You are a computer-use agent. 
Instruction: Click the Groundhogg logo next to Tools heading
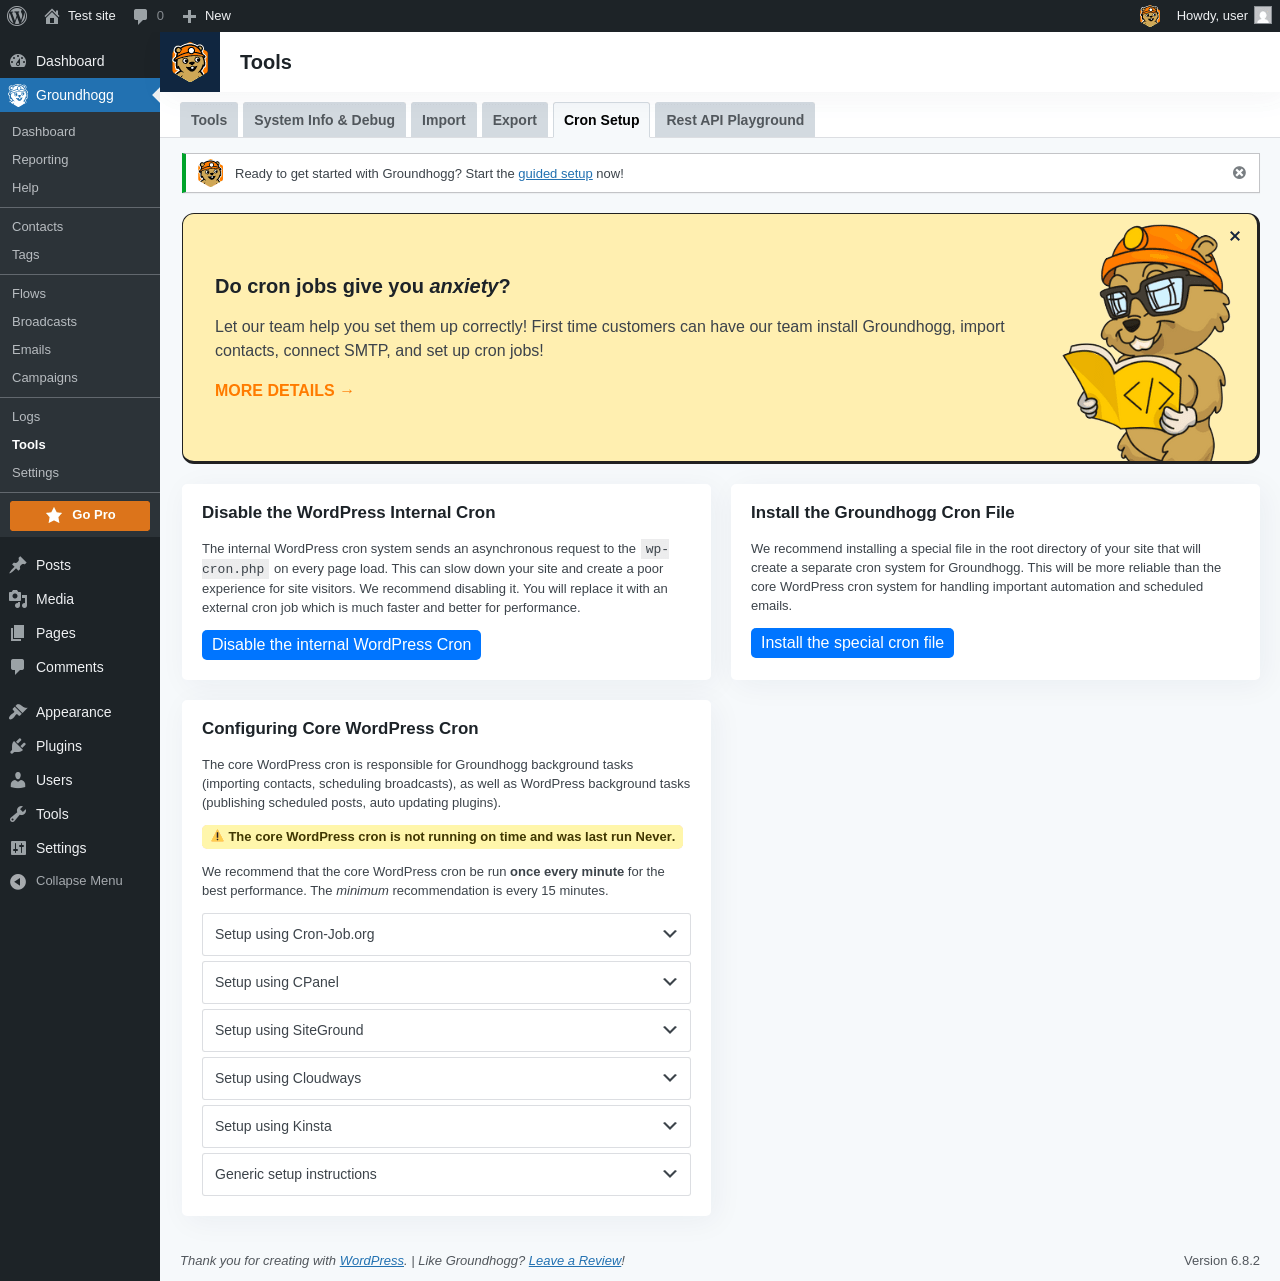(190, 62)
